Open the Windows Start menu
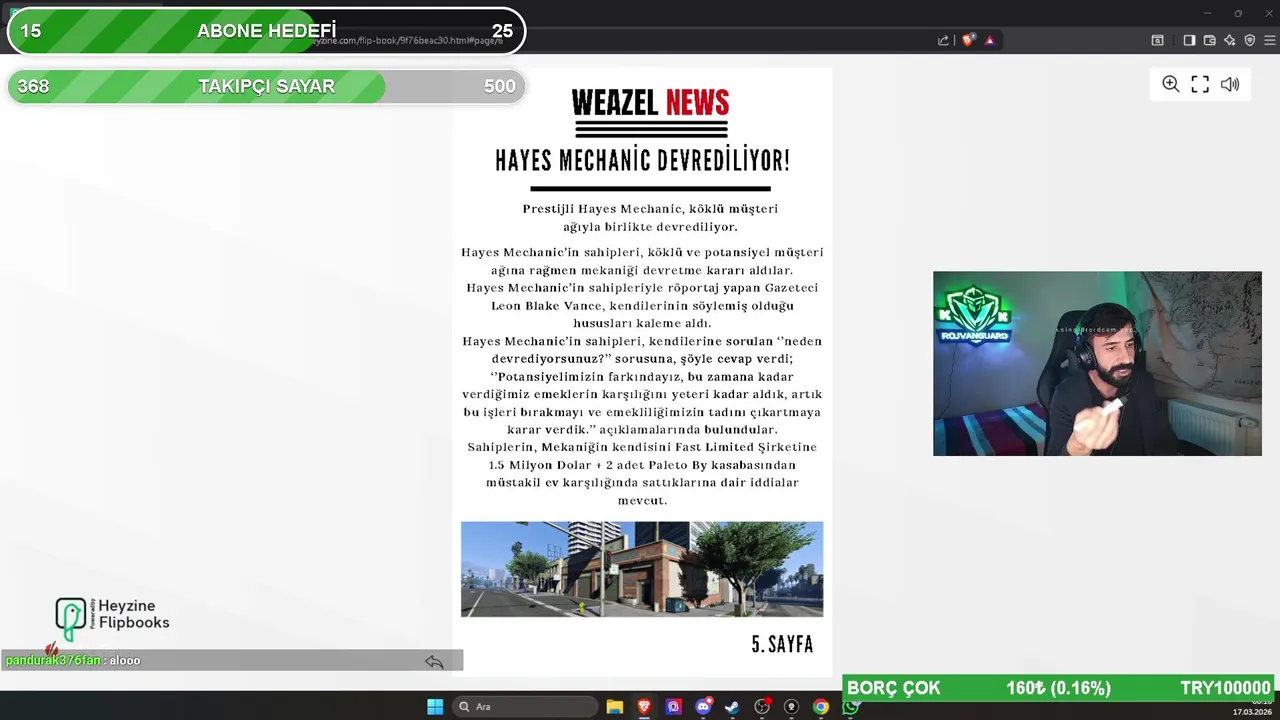 (435, 707)
